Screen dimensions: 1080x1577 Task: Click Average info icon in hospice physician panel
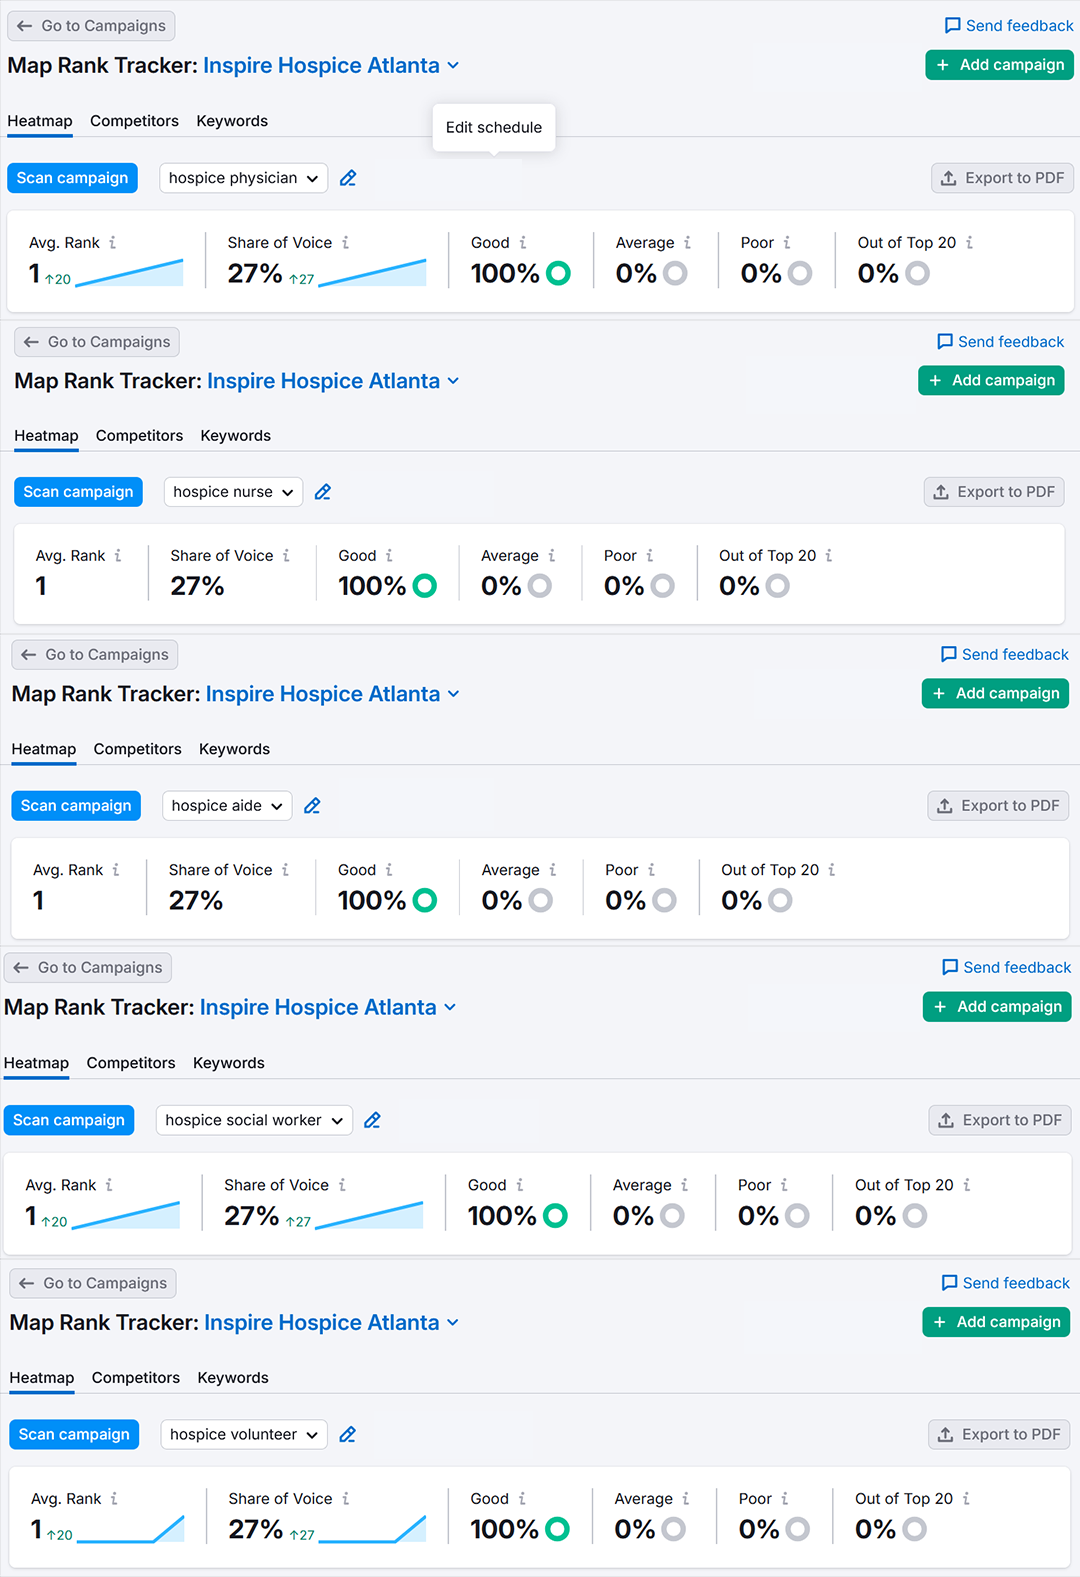(687, 243)
